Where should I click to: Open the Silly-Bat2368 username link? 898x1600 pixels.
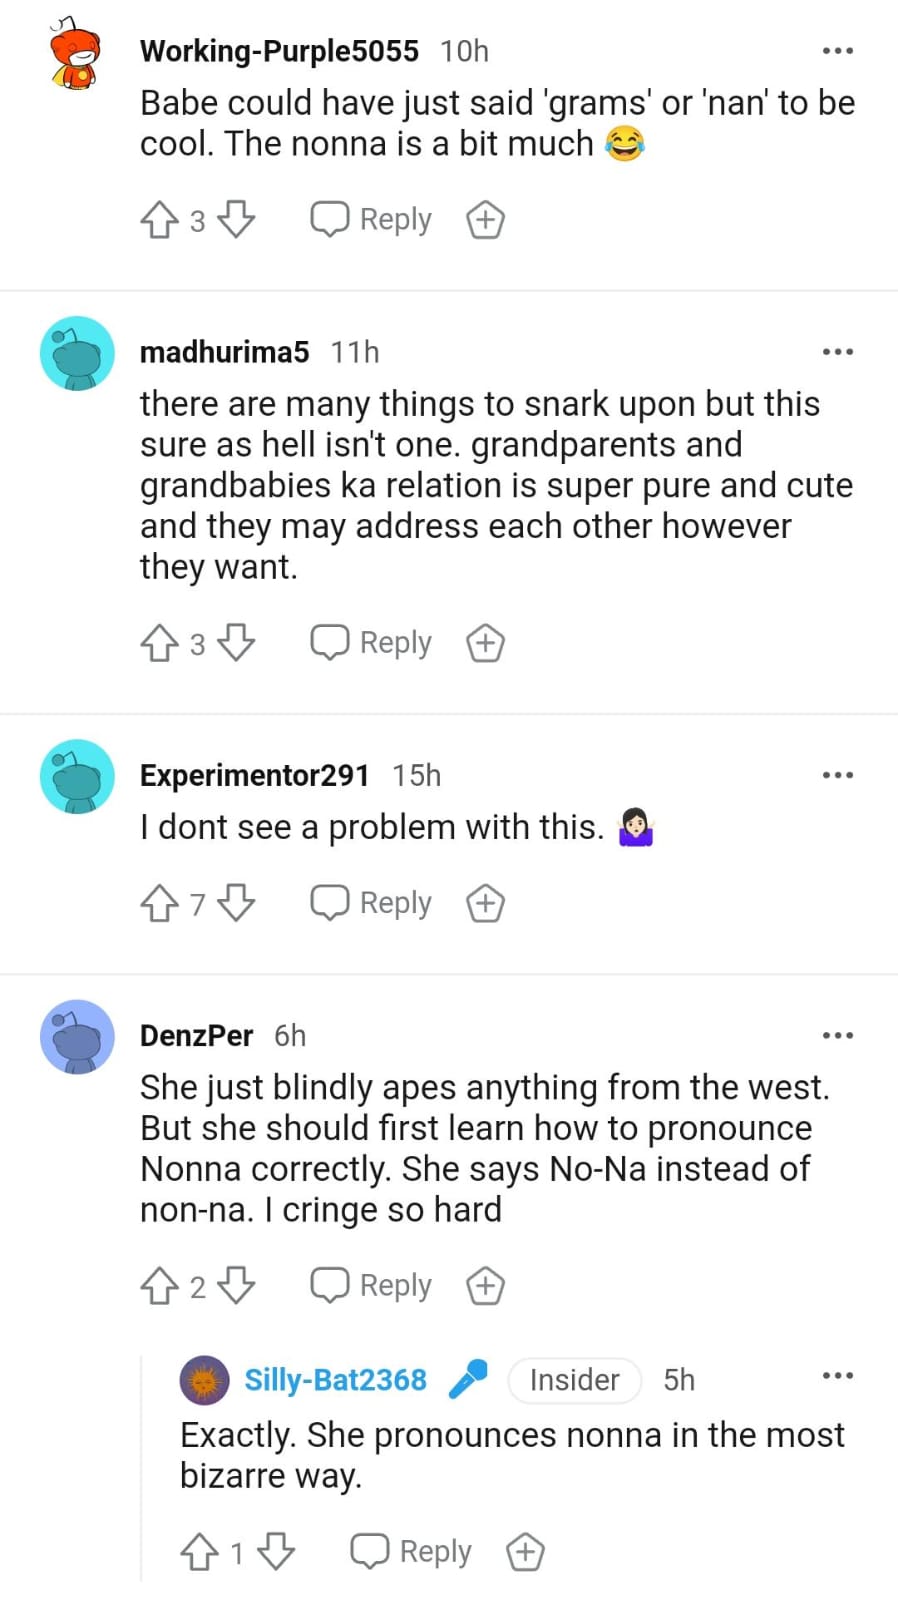coord(335,1380)
